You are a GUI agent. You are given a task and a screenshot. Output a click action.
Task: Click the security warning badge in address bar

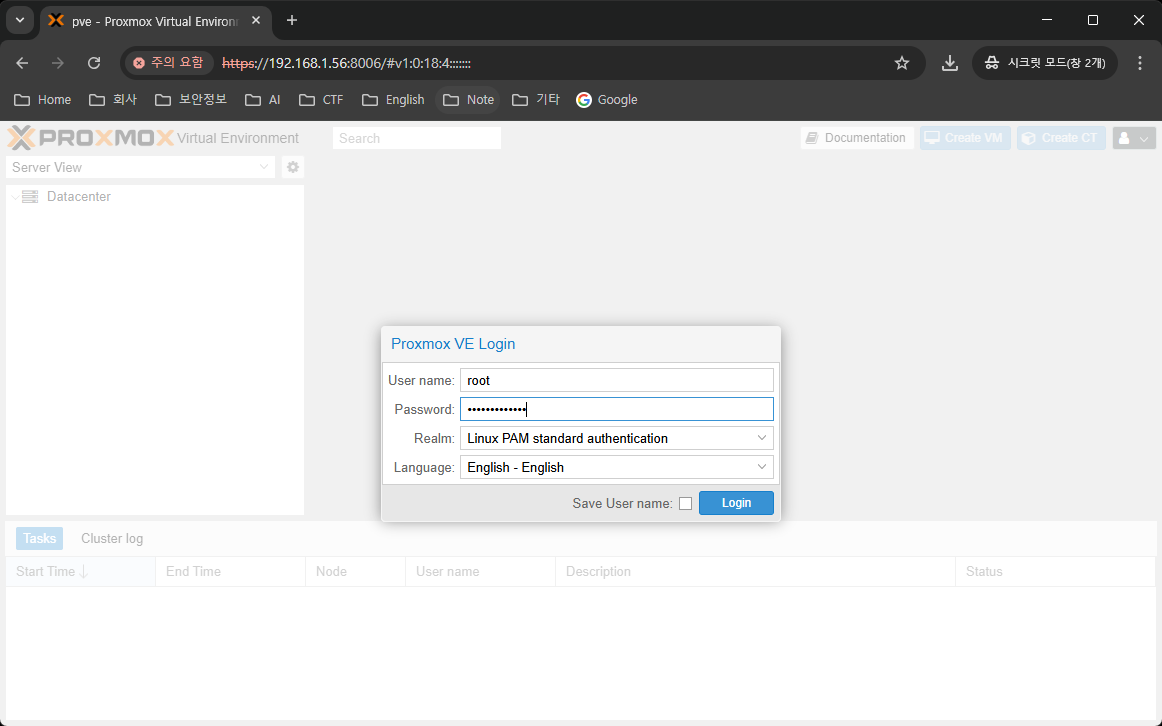tap(169, 63)
